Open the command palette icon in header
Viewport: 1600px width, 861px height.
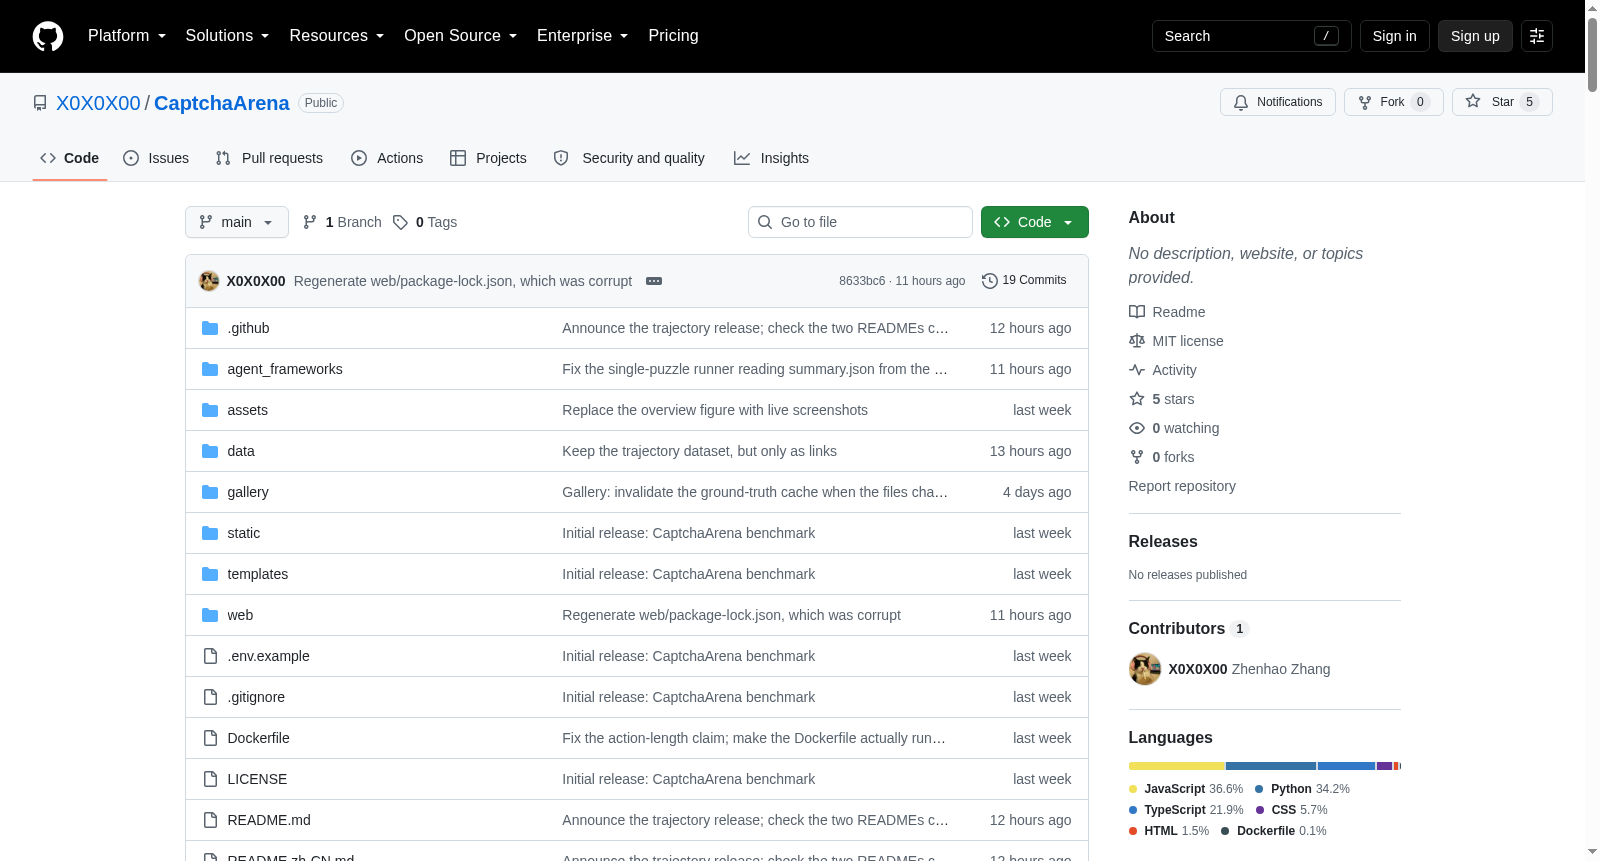pos(1537,36)
